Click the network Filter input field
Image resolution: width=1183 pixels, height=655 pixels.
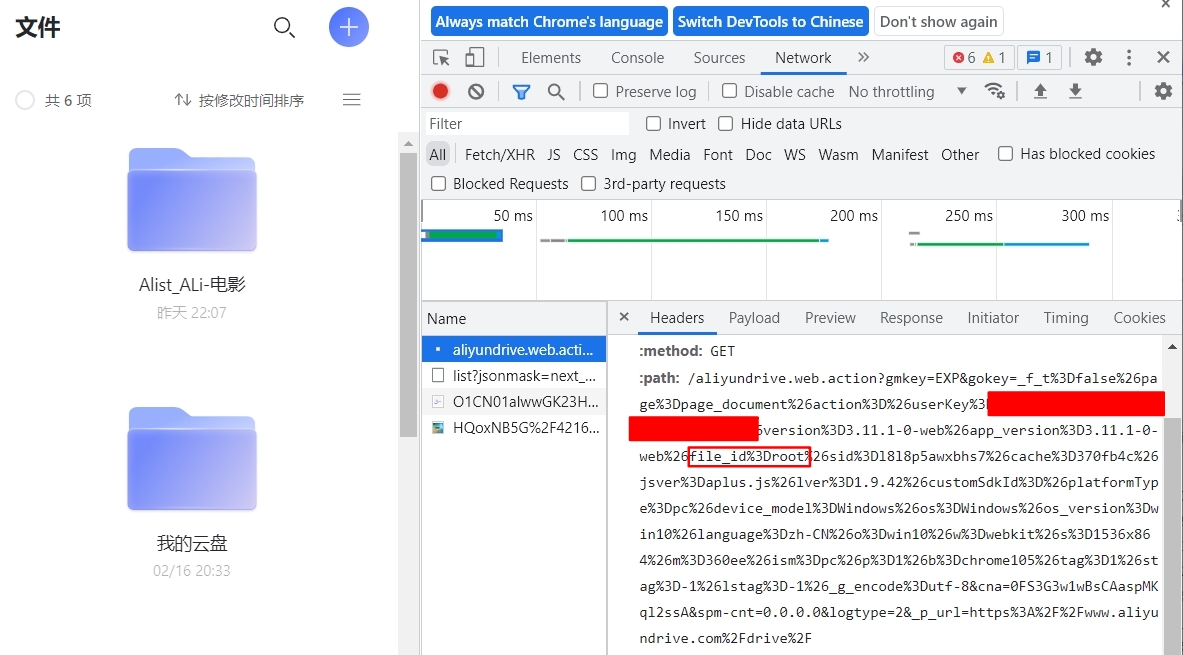(527, 123)
